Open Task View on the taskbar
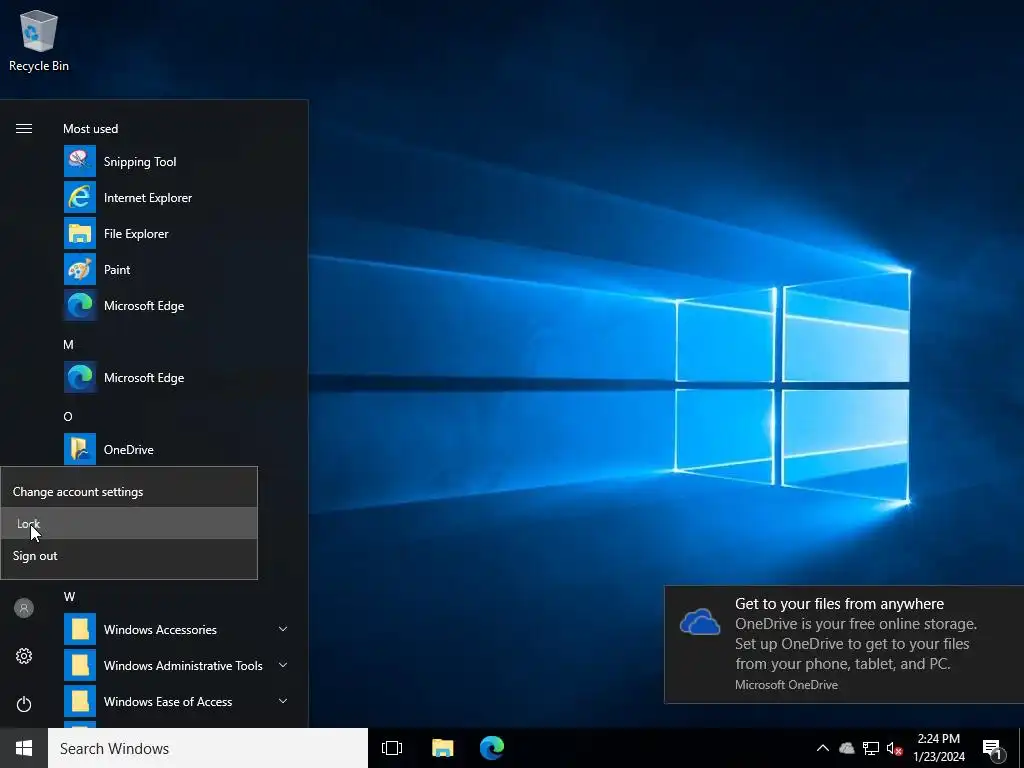 [392, 748]
